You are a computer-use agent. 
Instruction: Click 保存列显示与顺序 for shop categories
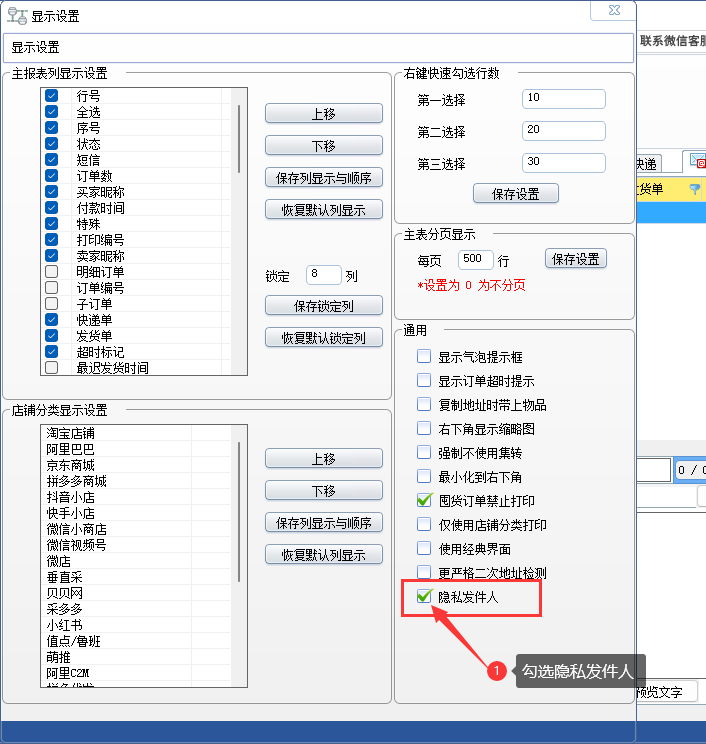tap(324, 522)
